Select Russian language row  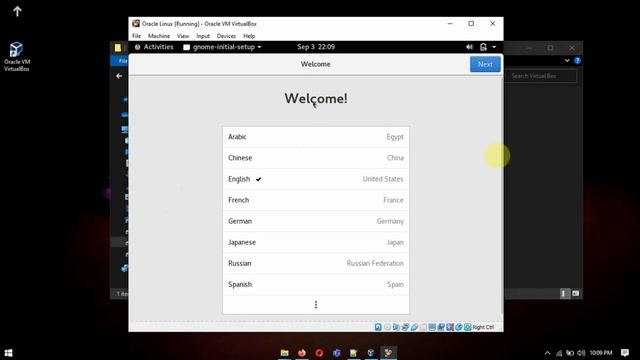(x=316, y=263)
